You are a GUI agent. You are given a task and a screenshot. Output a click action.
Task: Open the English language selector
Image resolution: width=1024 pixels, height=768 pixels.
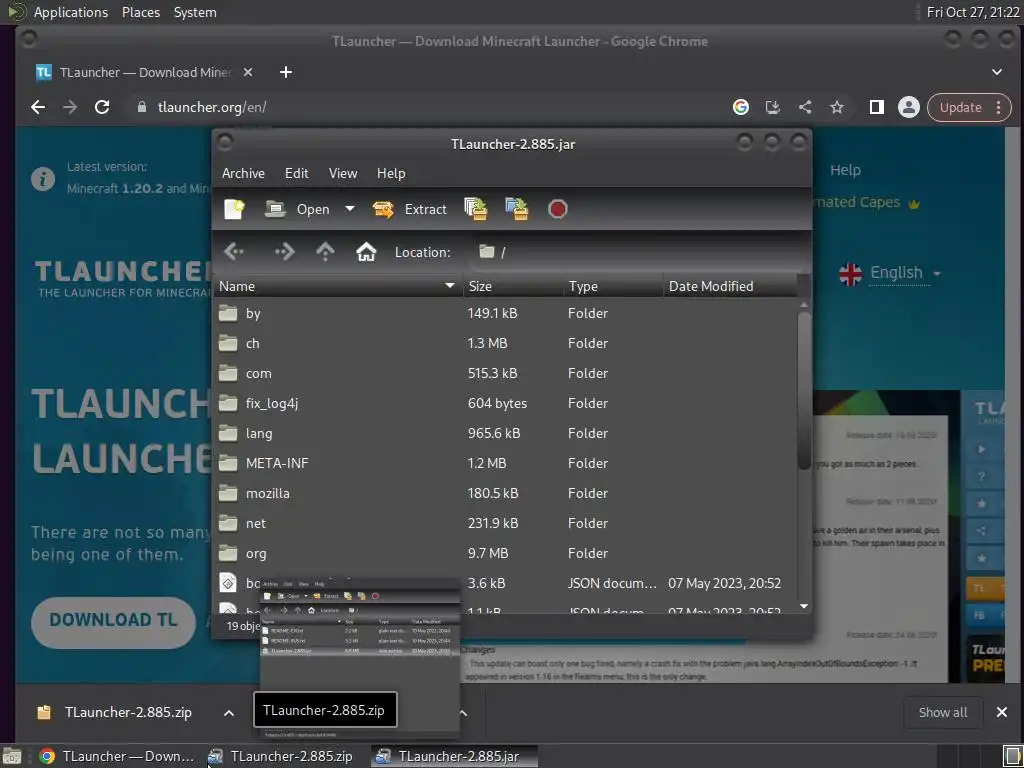tap(890, 274)
